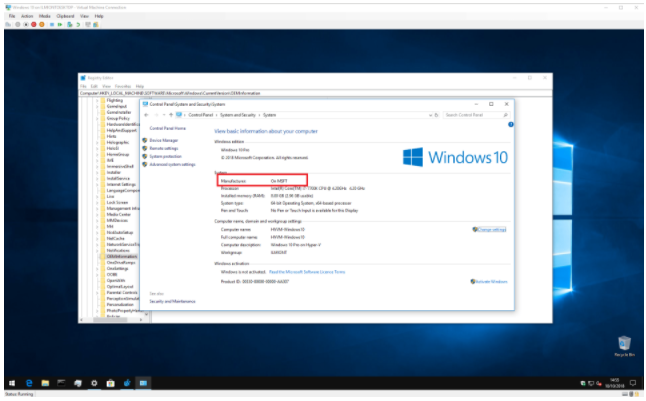The width and height of the screenshot is (646, 401).
Task: Select the OOBE registry key
Action: click(x=112, y=274)
